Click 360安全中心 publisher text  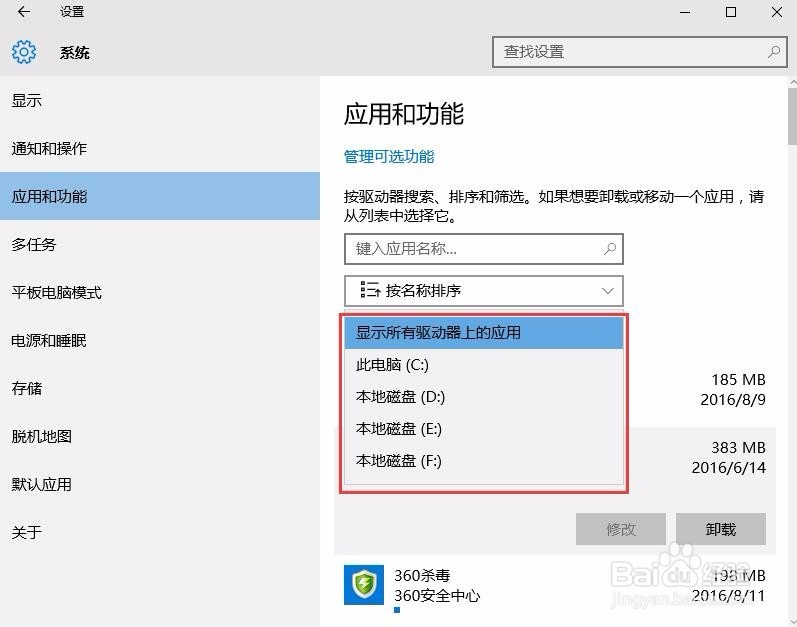tap(437, 595)
